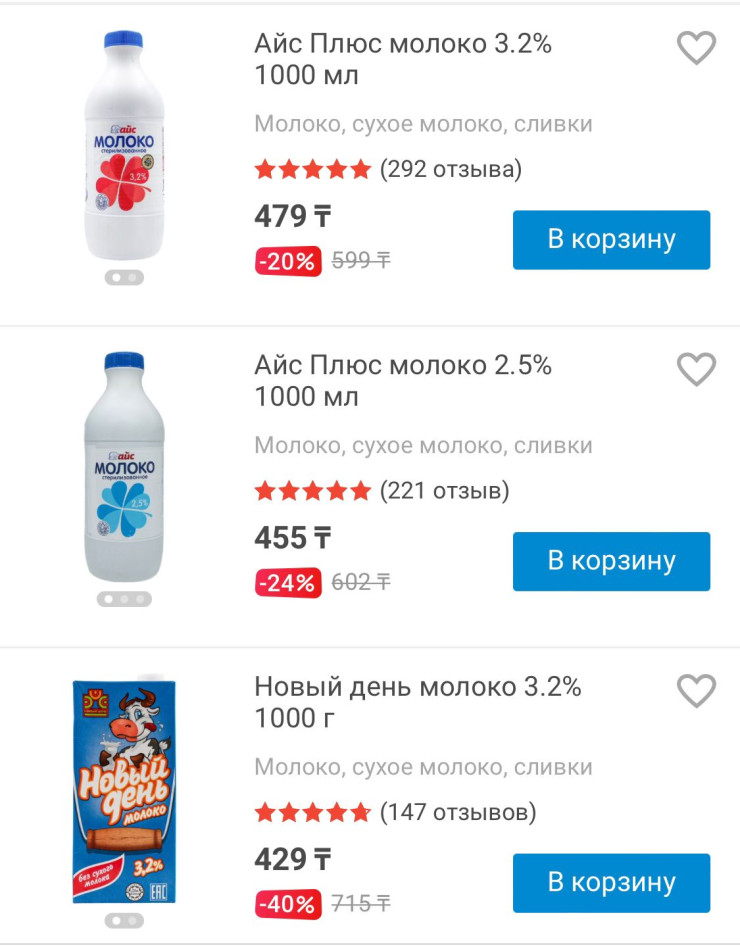Add Айс Плюс 3.2% milk to cart
The width and height of the screenshot is (740, 947).
611,240
